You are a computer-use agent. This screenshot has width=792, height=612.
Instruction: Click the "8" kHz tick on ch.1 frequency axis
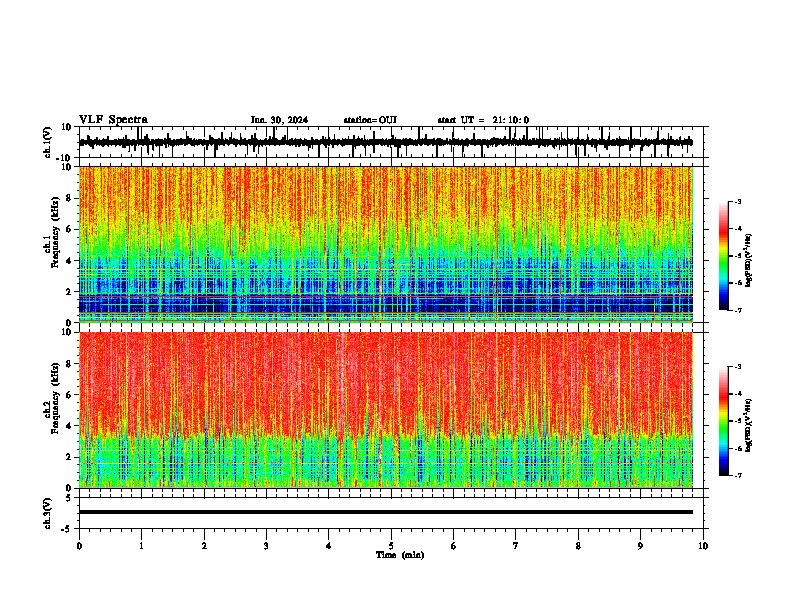tap(70, 198)
